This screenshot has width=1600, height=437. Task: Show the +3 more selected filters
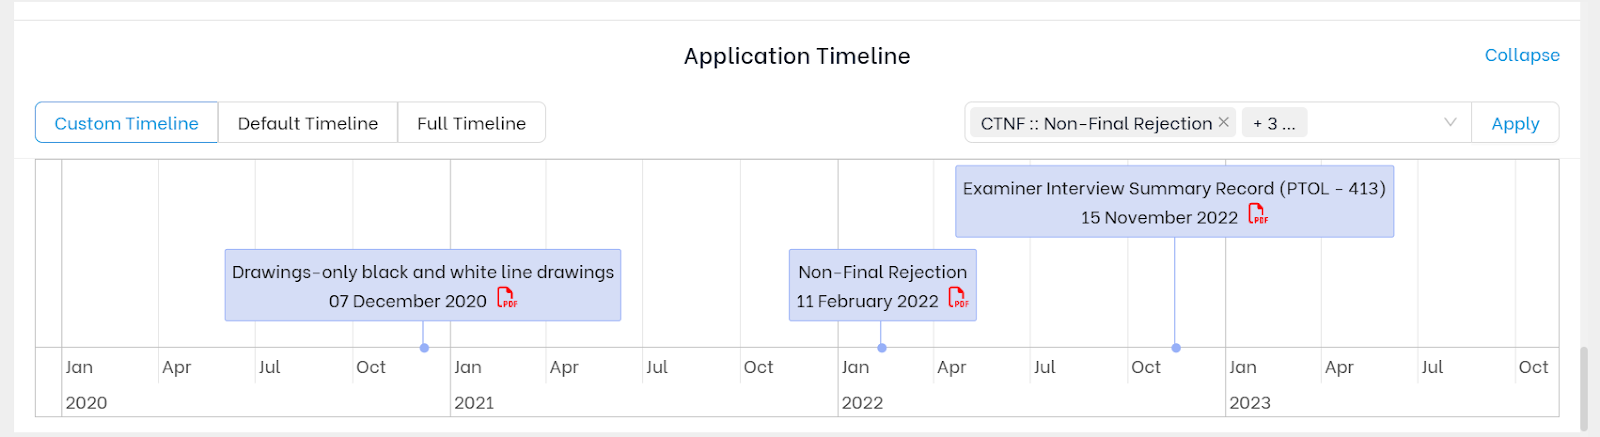coord(1274,123)
